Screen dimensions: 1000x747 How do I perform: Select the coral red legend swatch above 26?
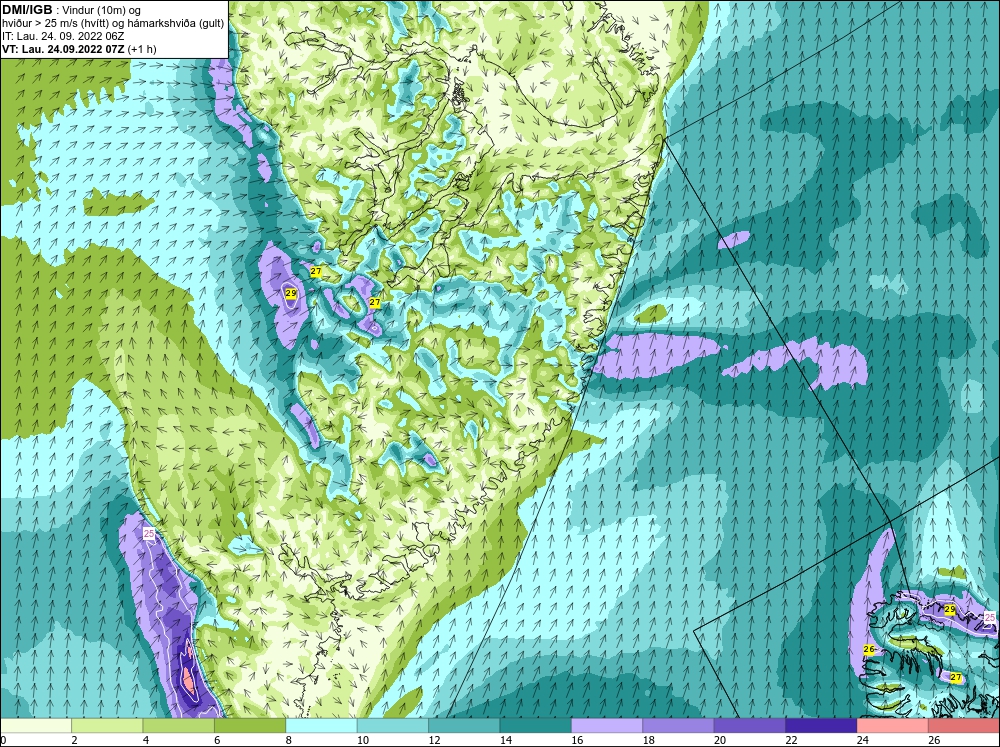click(x=964, y=725)
